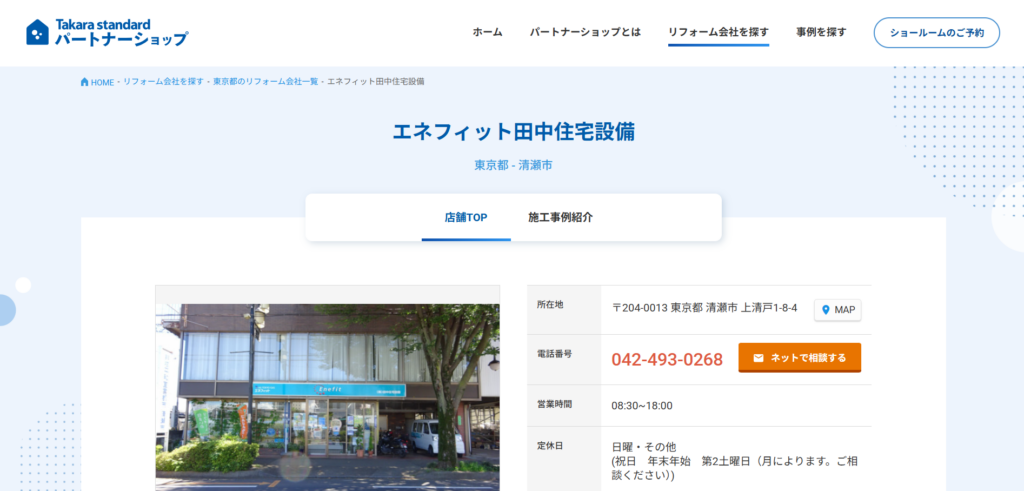Click the envelope ネットで相談する button
Viewport: 1024px width, 491px height.
pyautogui.click(x=799, y=358)
